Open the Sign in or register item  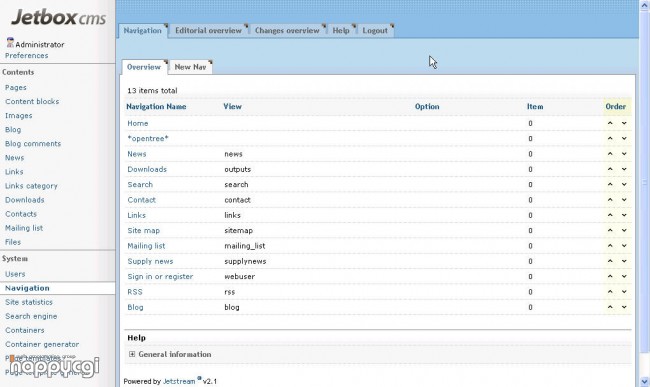tap(160, 276)
